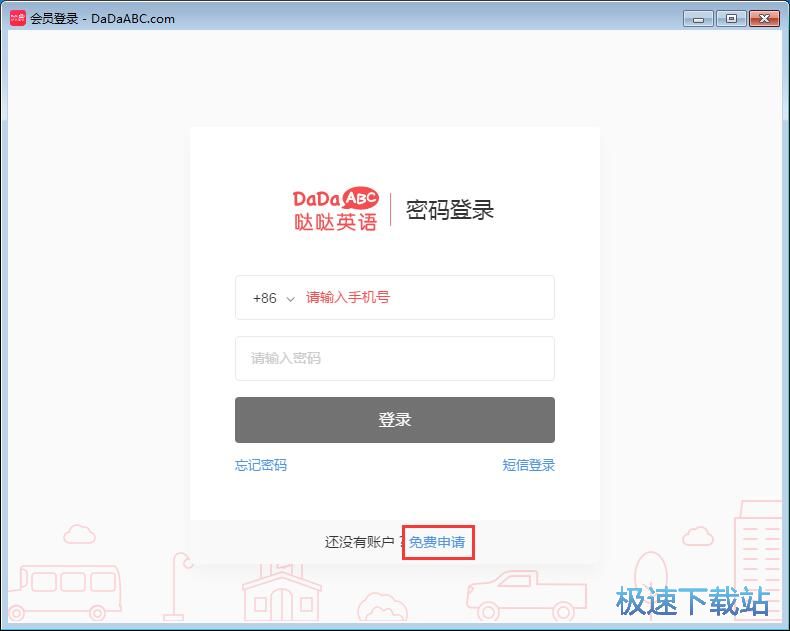Viewport: 790px width, 631px height.
Task: Open the 忘记密码 link
Action: [261, 465]
